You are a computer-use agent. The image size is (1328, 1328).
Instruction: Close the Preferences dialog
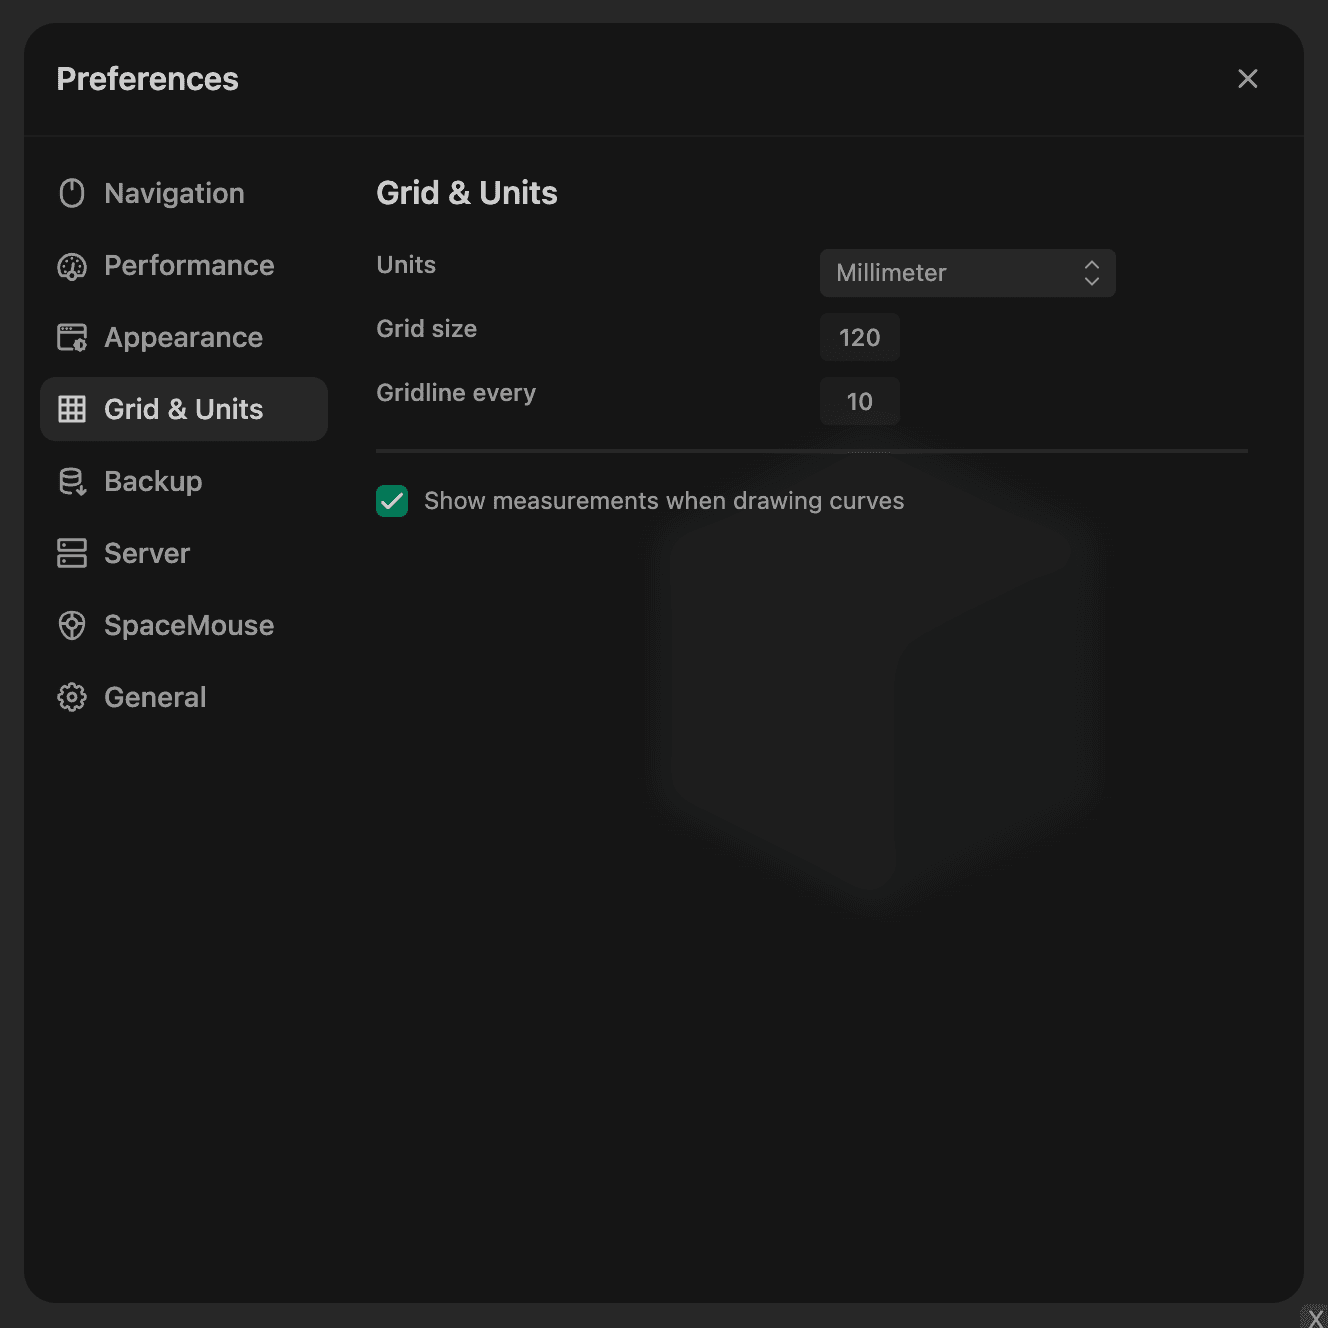tap(1247, 79)
